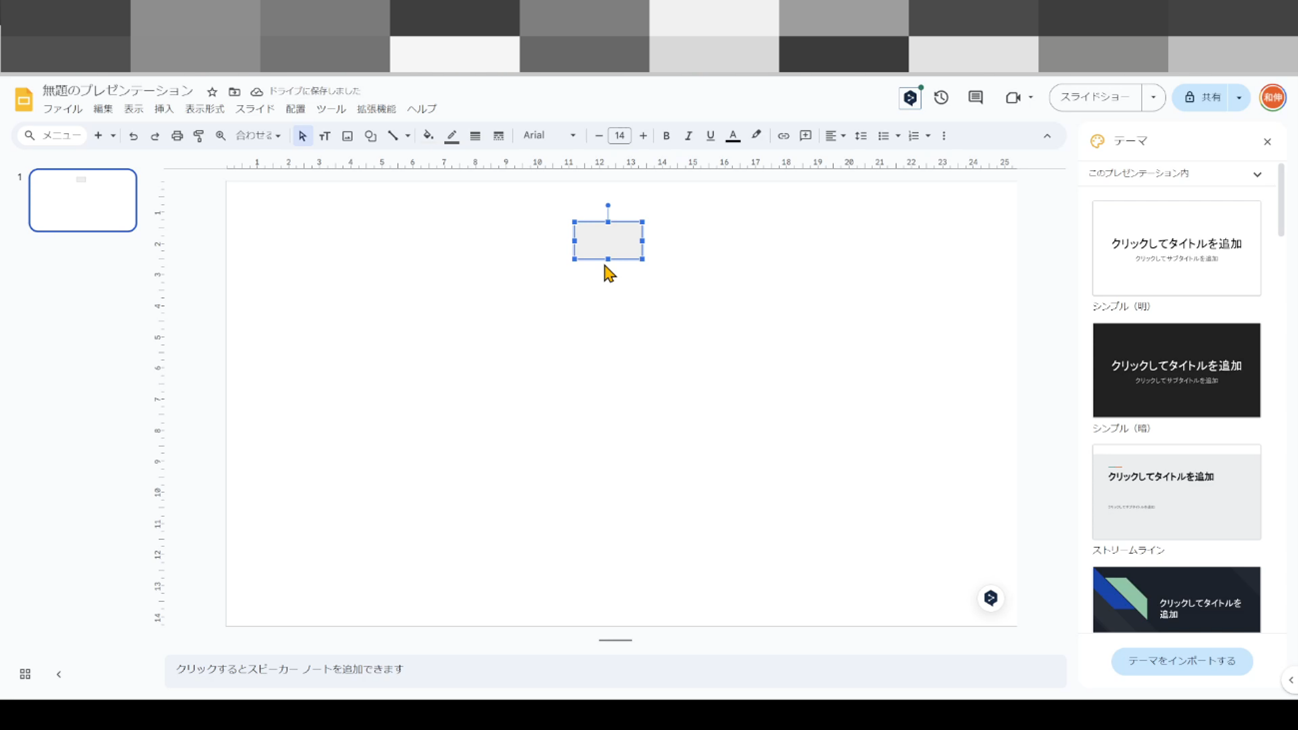
Task: Click the add comment toolbar icon
Action: click(x=805, y=136)
